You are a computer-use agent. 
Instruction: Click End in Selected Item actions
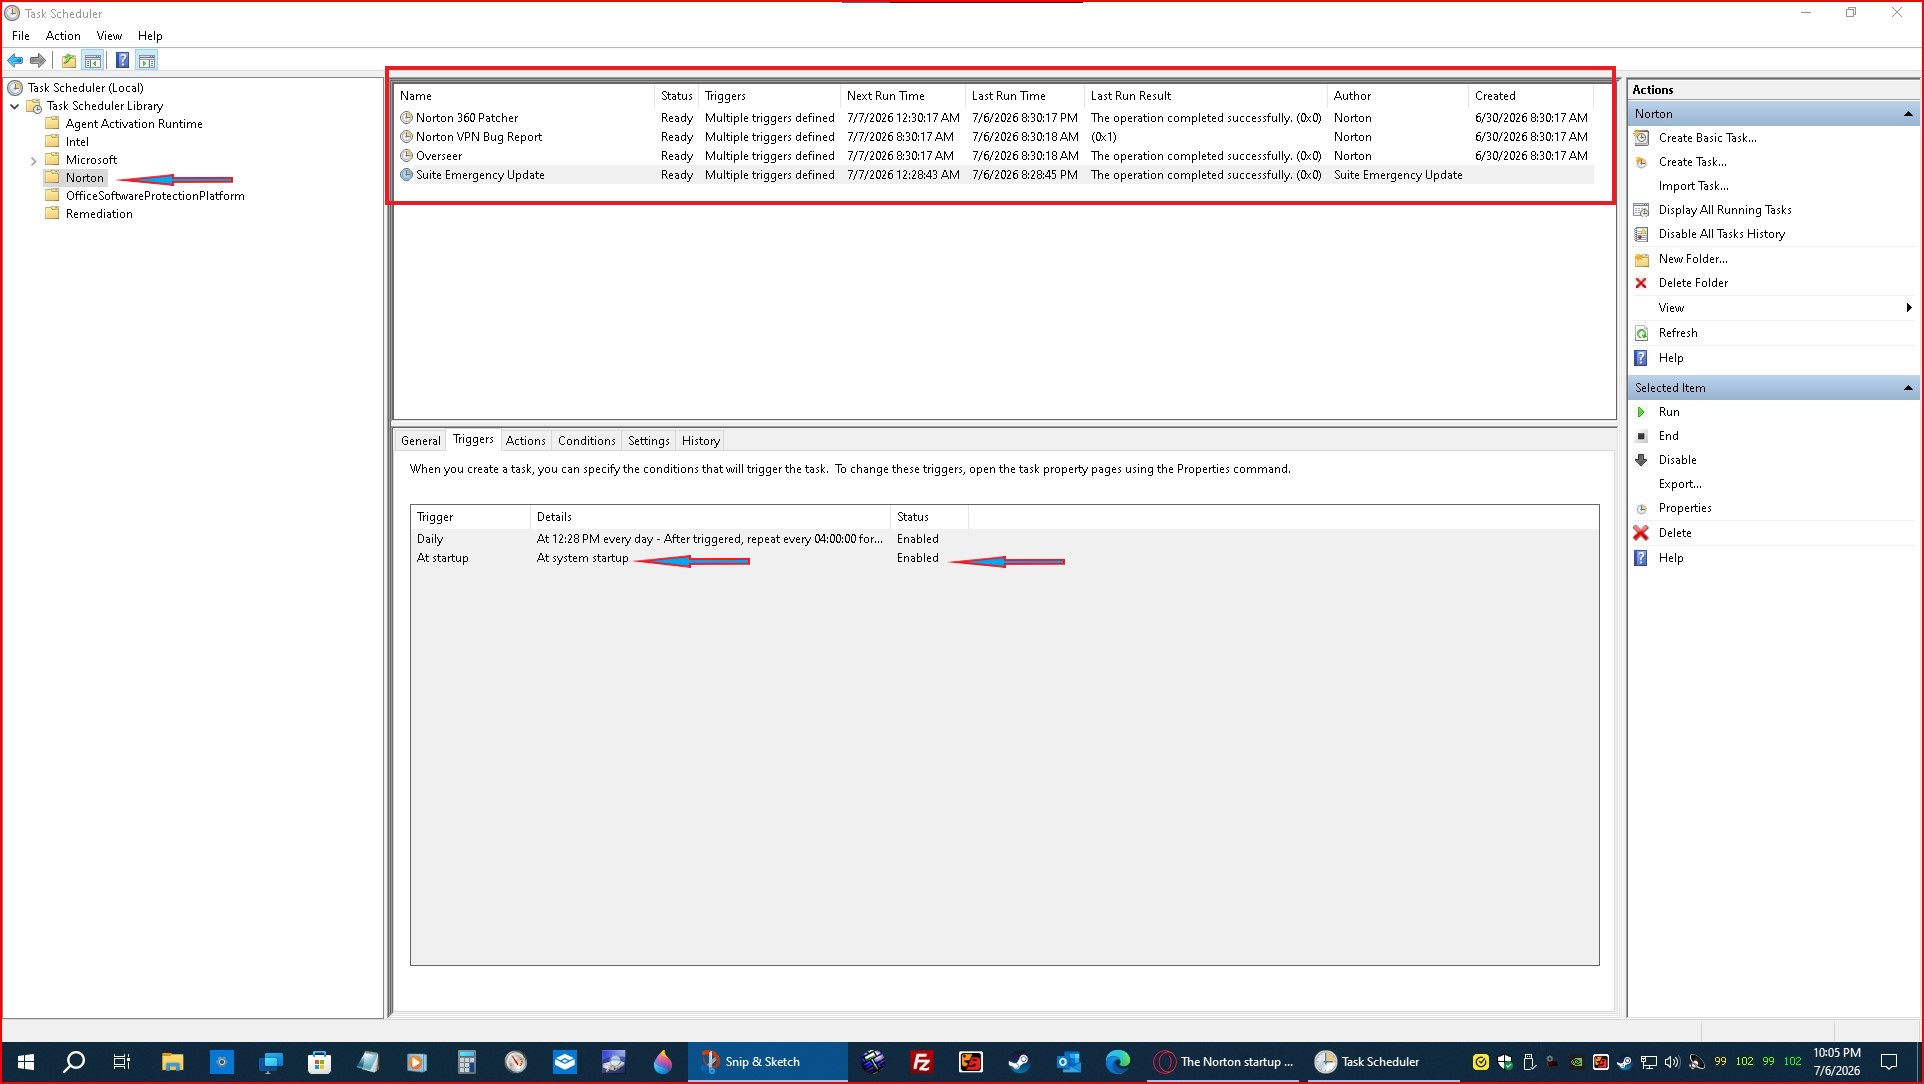point(1668,436)
